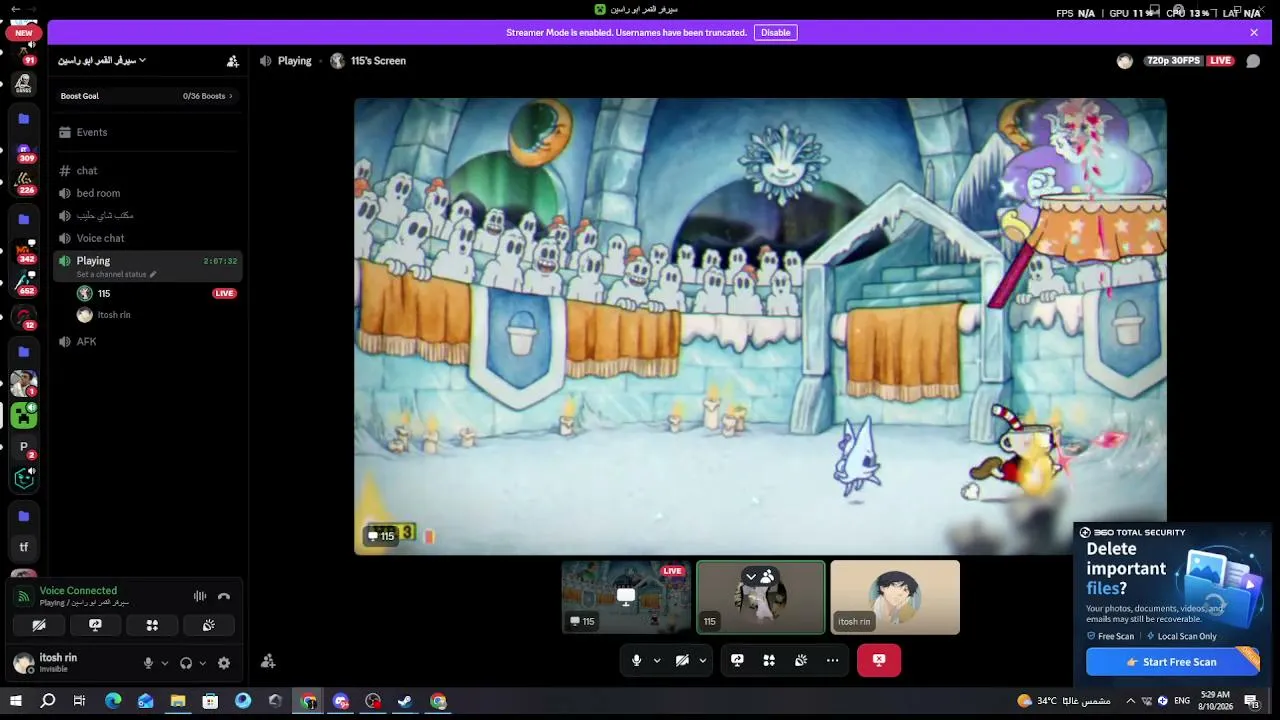The height and width of the screenshot is (720, 1280).
Task: Open output device options arrow beside headphones
Action: coord(203,663)
